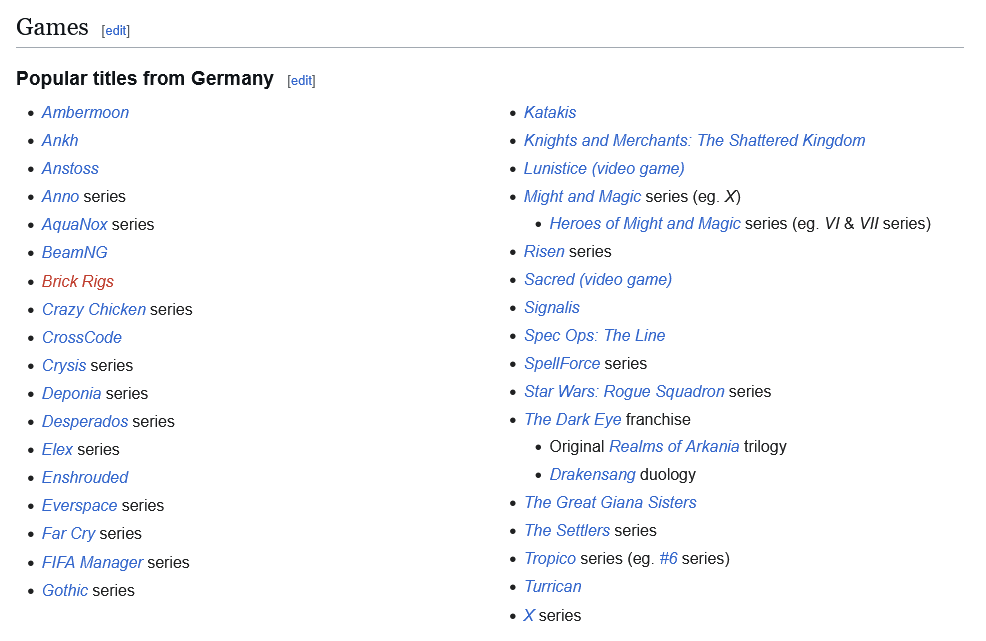Viewport: 986px width, 641px height.
Task: Open the Might and Magic link
Action: click(583, 196)
